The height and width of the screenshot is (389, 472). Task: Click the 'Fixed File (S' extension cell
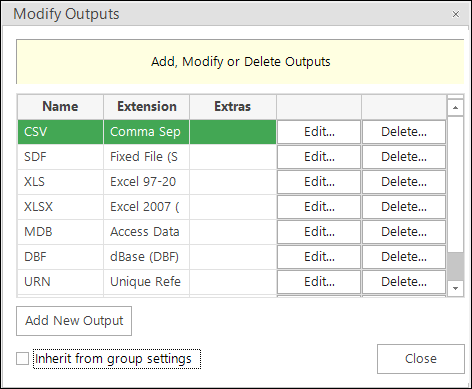coord(147,157)
